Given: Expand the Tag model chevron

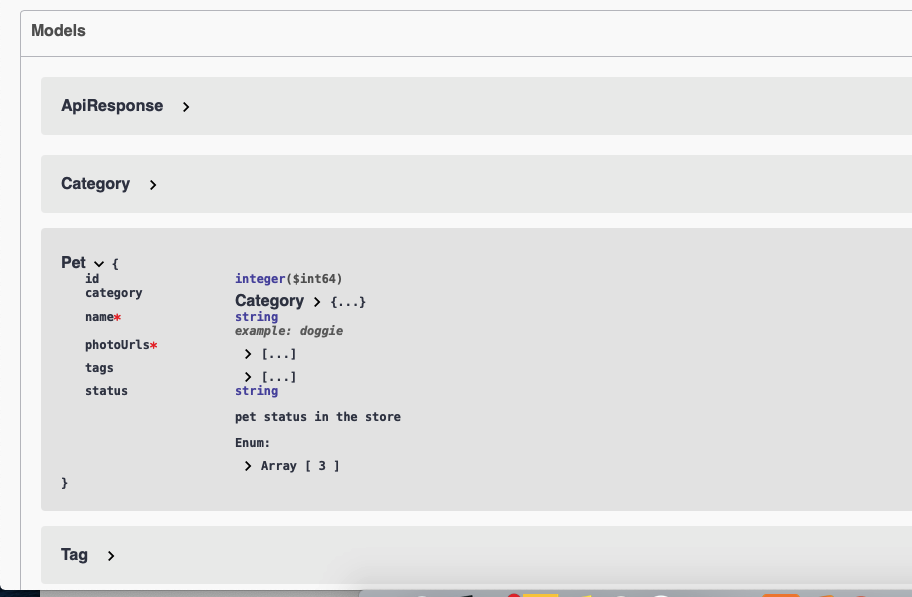Looking at the screenshot, I should (111, 556).
